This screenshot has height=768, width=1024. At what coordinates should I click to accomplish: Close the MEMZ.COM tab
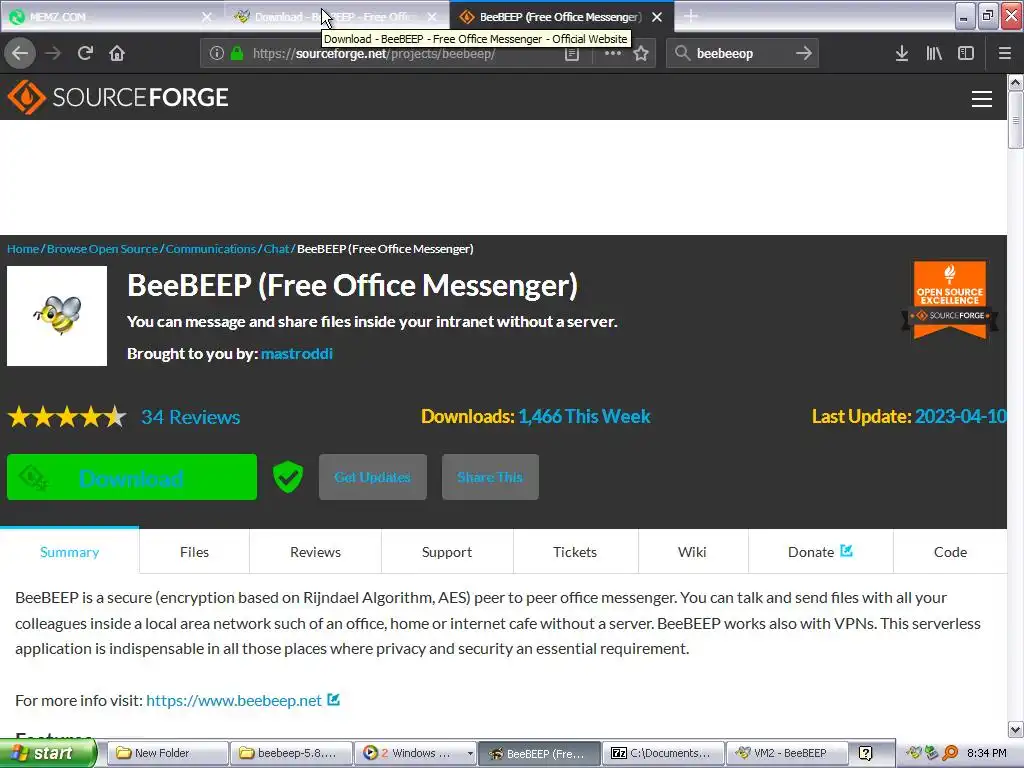[x=206, y=17]
